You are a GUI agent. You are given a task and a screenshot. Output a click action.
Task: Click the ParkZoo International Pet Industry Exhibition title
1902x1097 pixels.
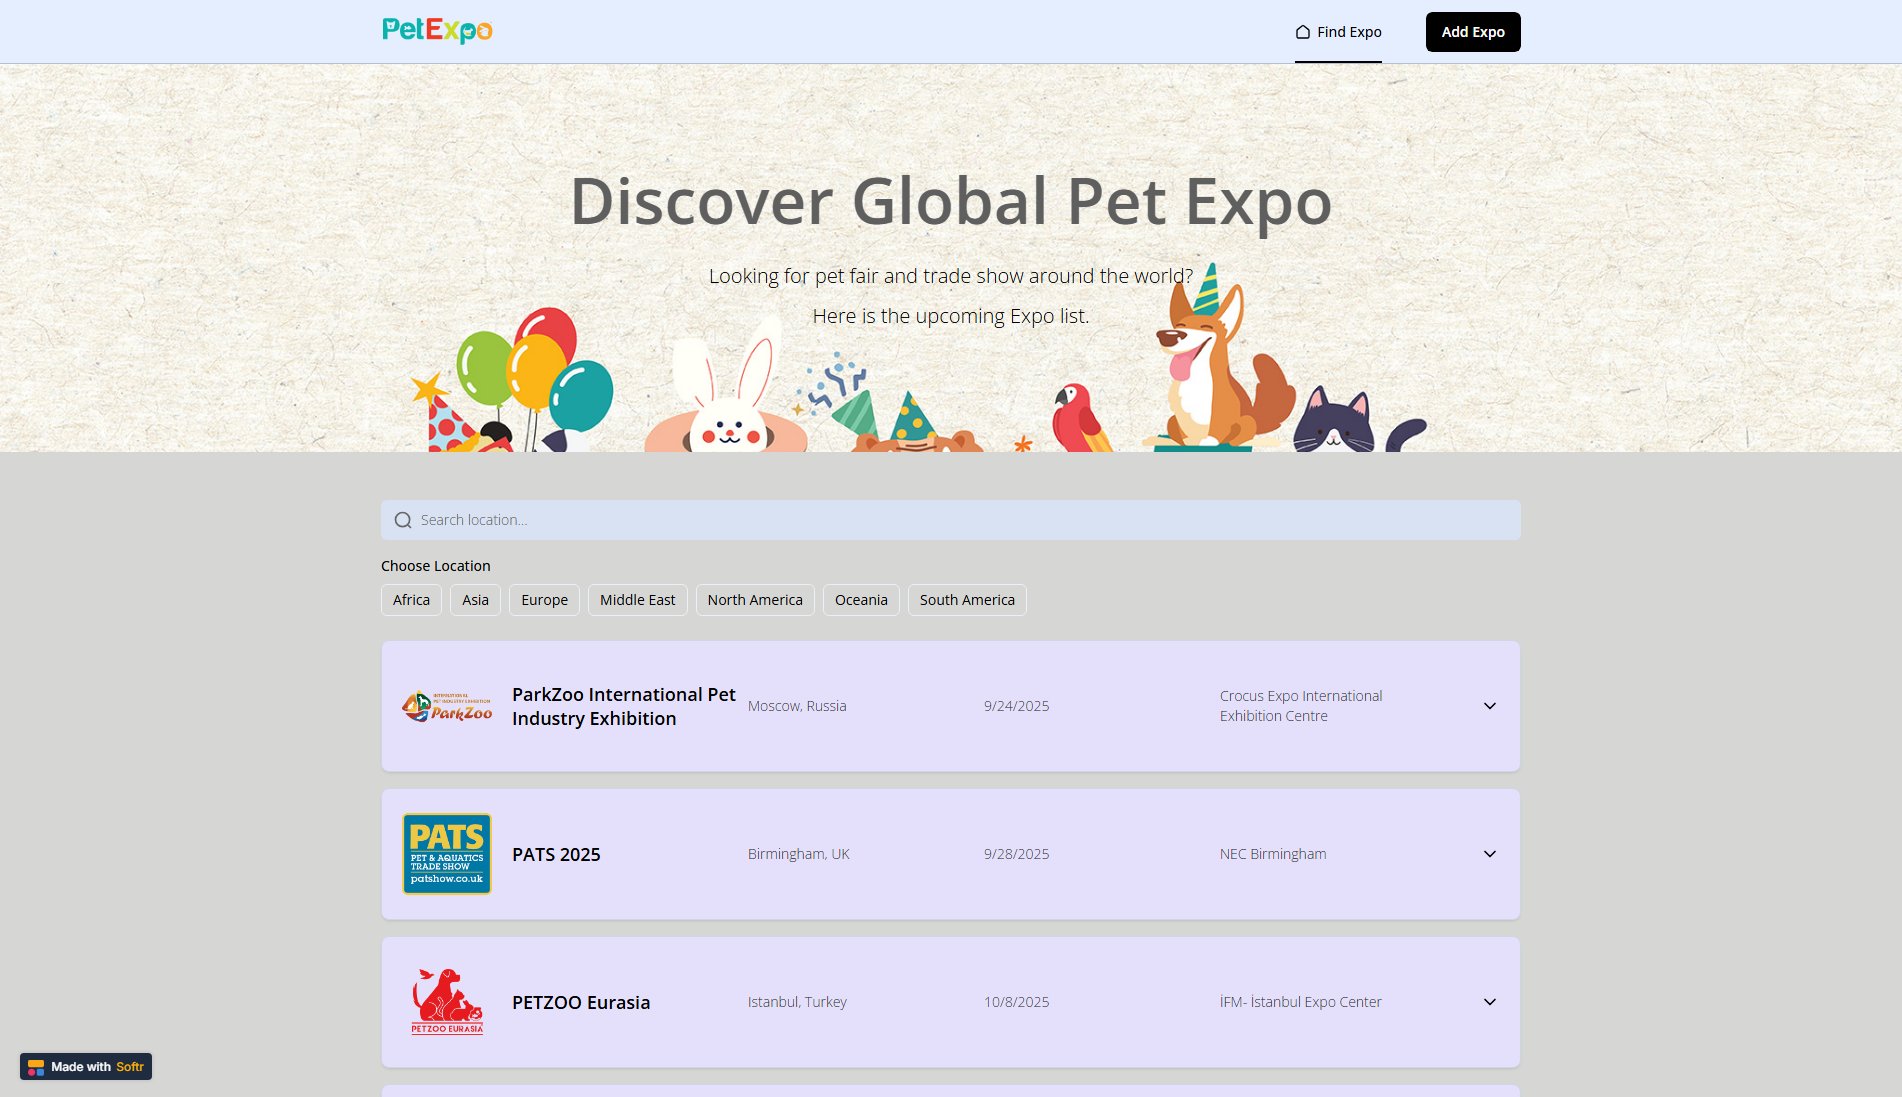point(624,706)
